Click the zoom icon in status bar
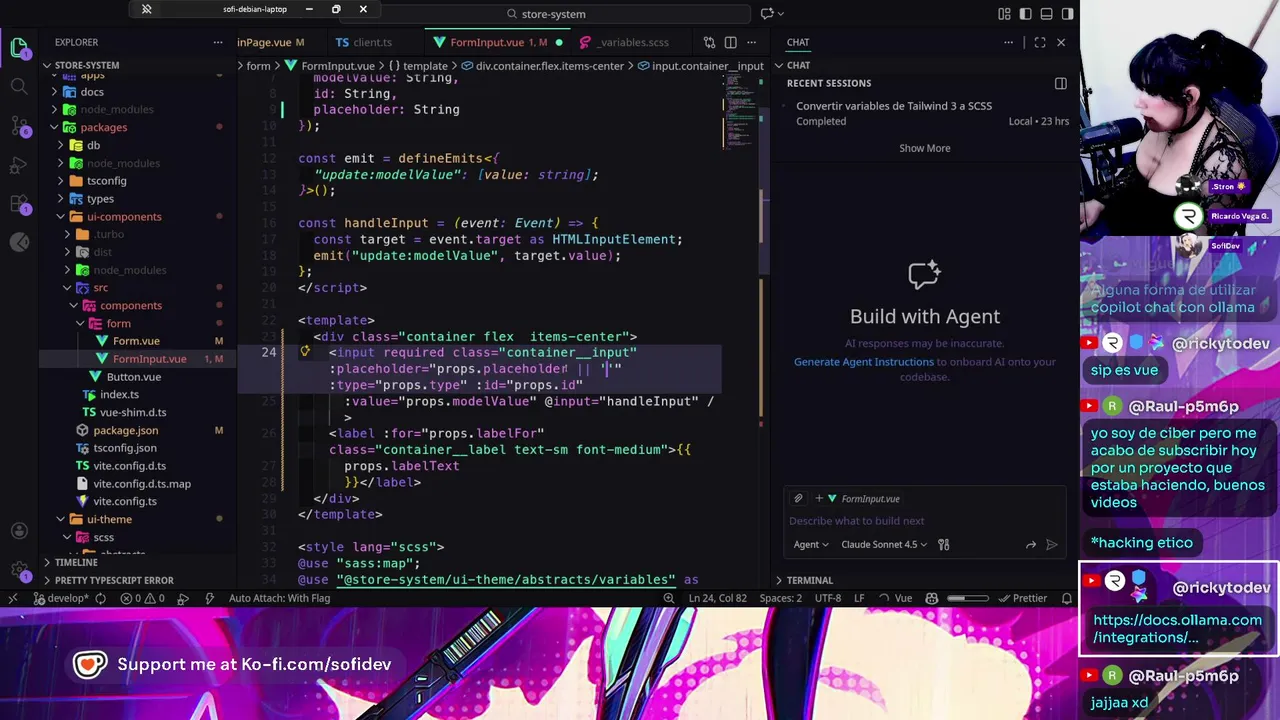This screenshot has height=720, width=1280. 669,598
